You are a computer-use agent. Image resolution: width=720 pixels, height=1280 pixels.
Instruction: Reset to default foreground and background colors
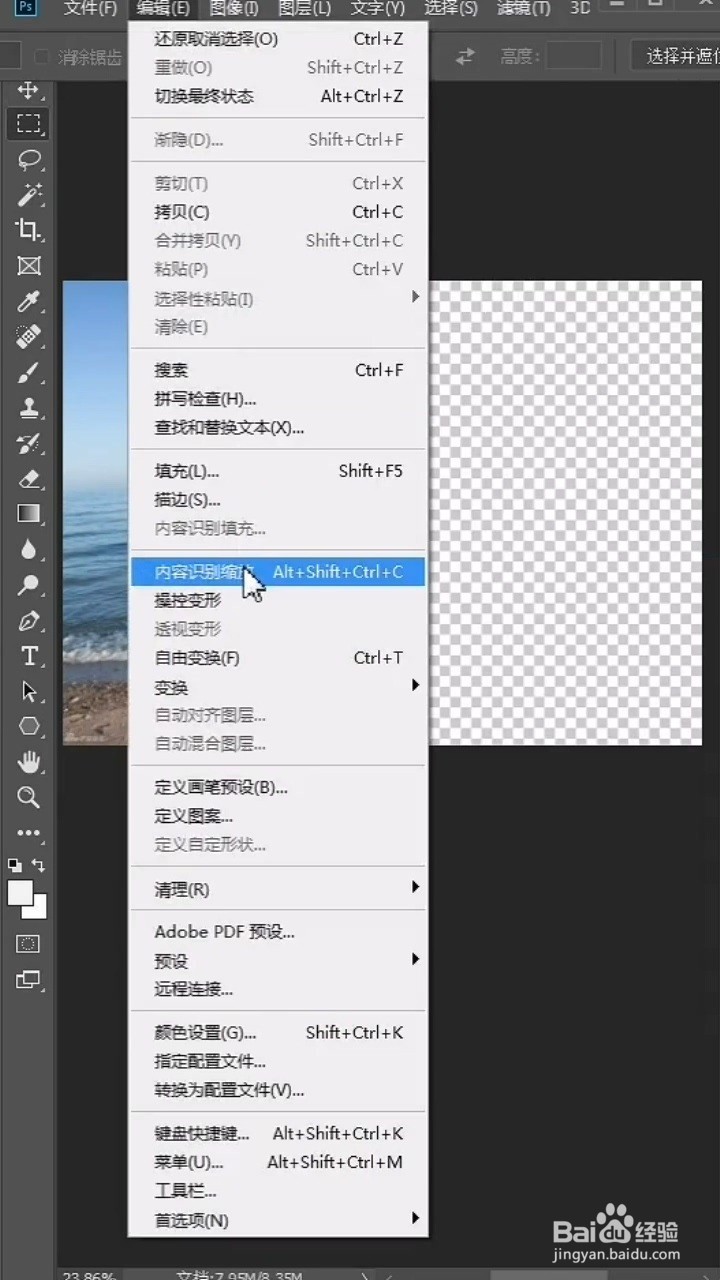(x=14, y=865)
